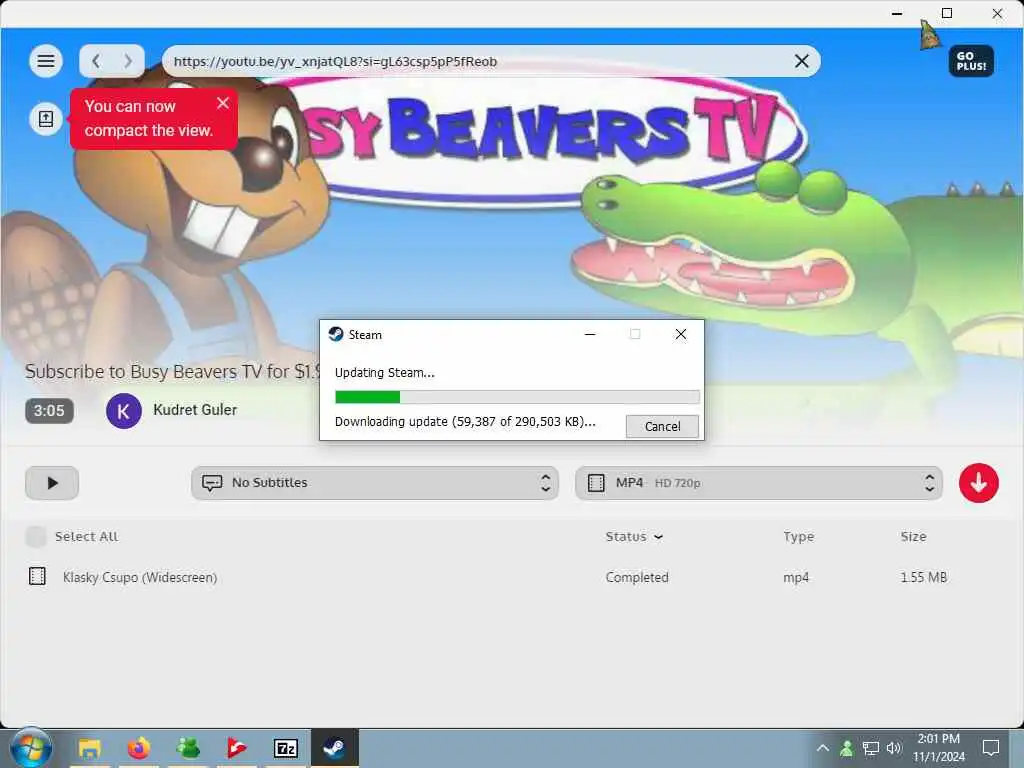Click the 3:05 duration badge
The width and height of the screenshot is (1024, 768).
[x=49, y=411]
